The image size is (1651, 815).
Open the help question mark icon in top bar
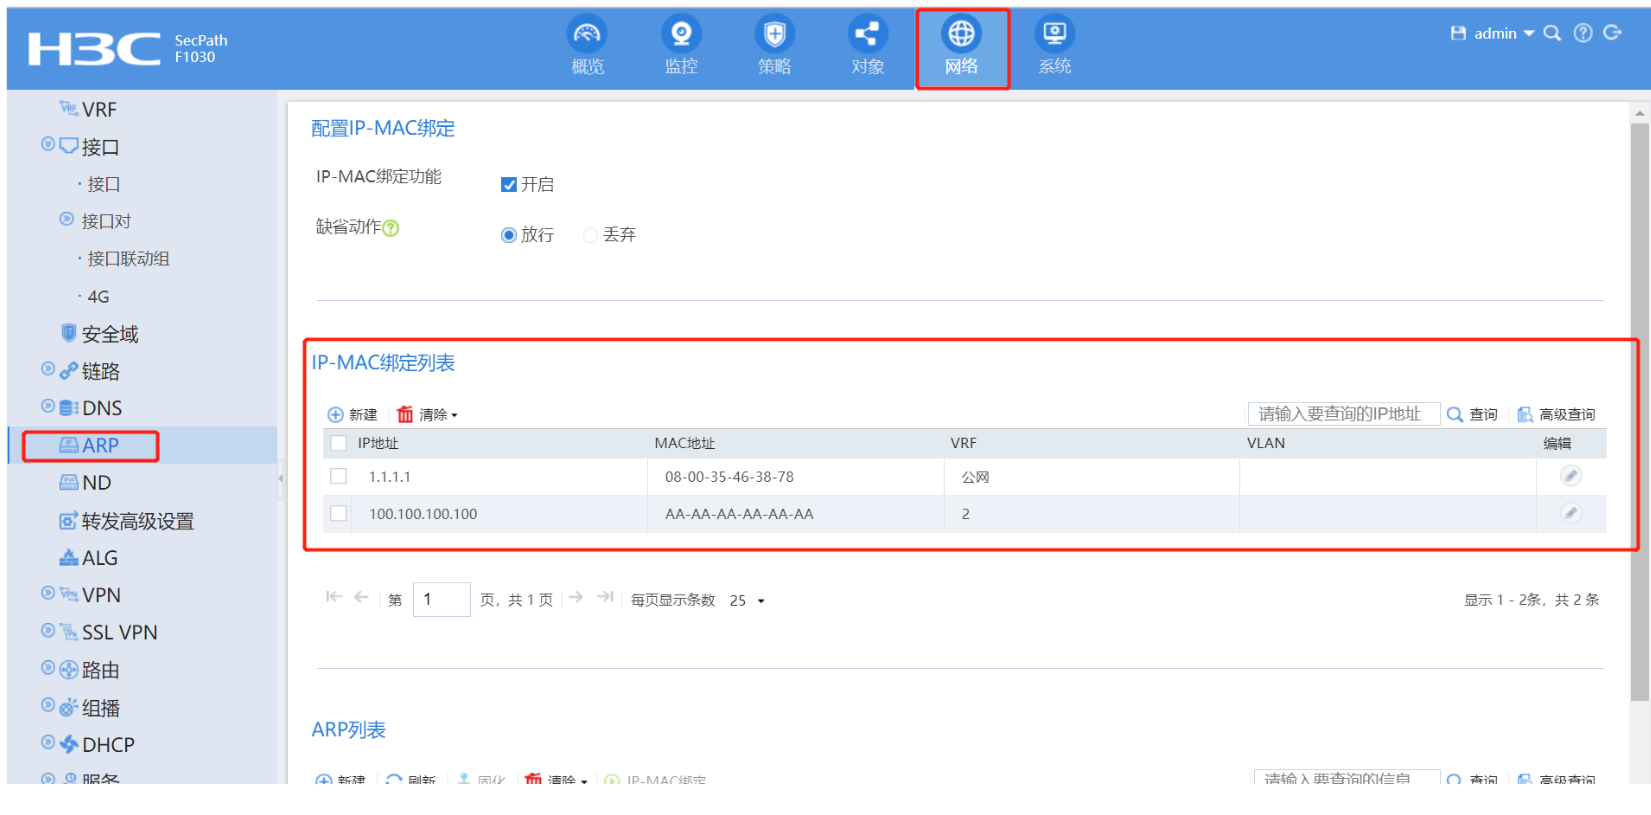tap(1583, 33)
